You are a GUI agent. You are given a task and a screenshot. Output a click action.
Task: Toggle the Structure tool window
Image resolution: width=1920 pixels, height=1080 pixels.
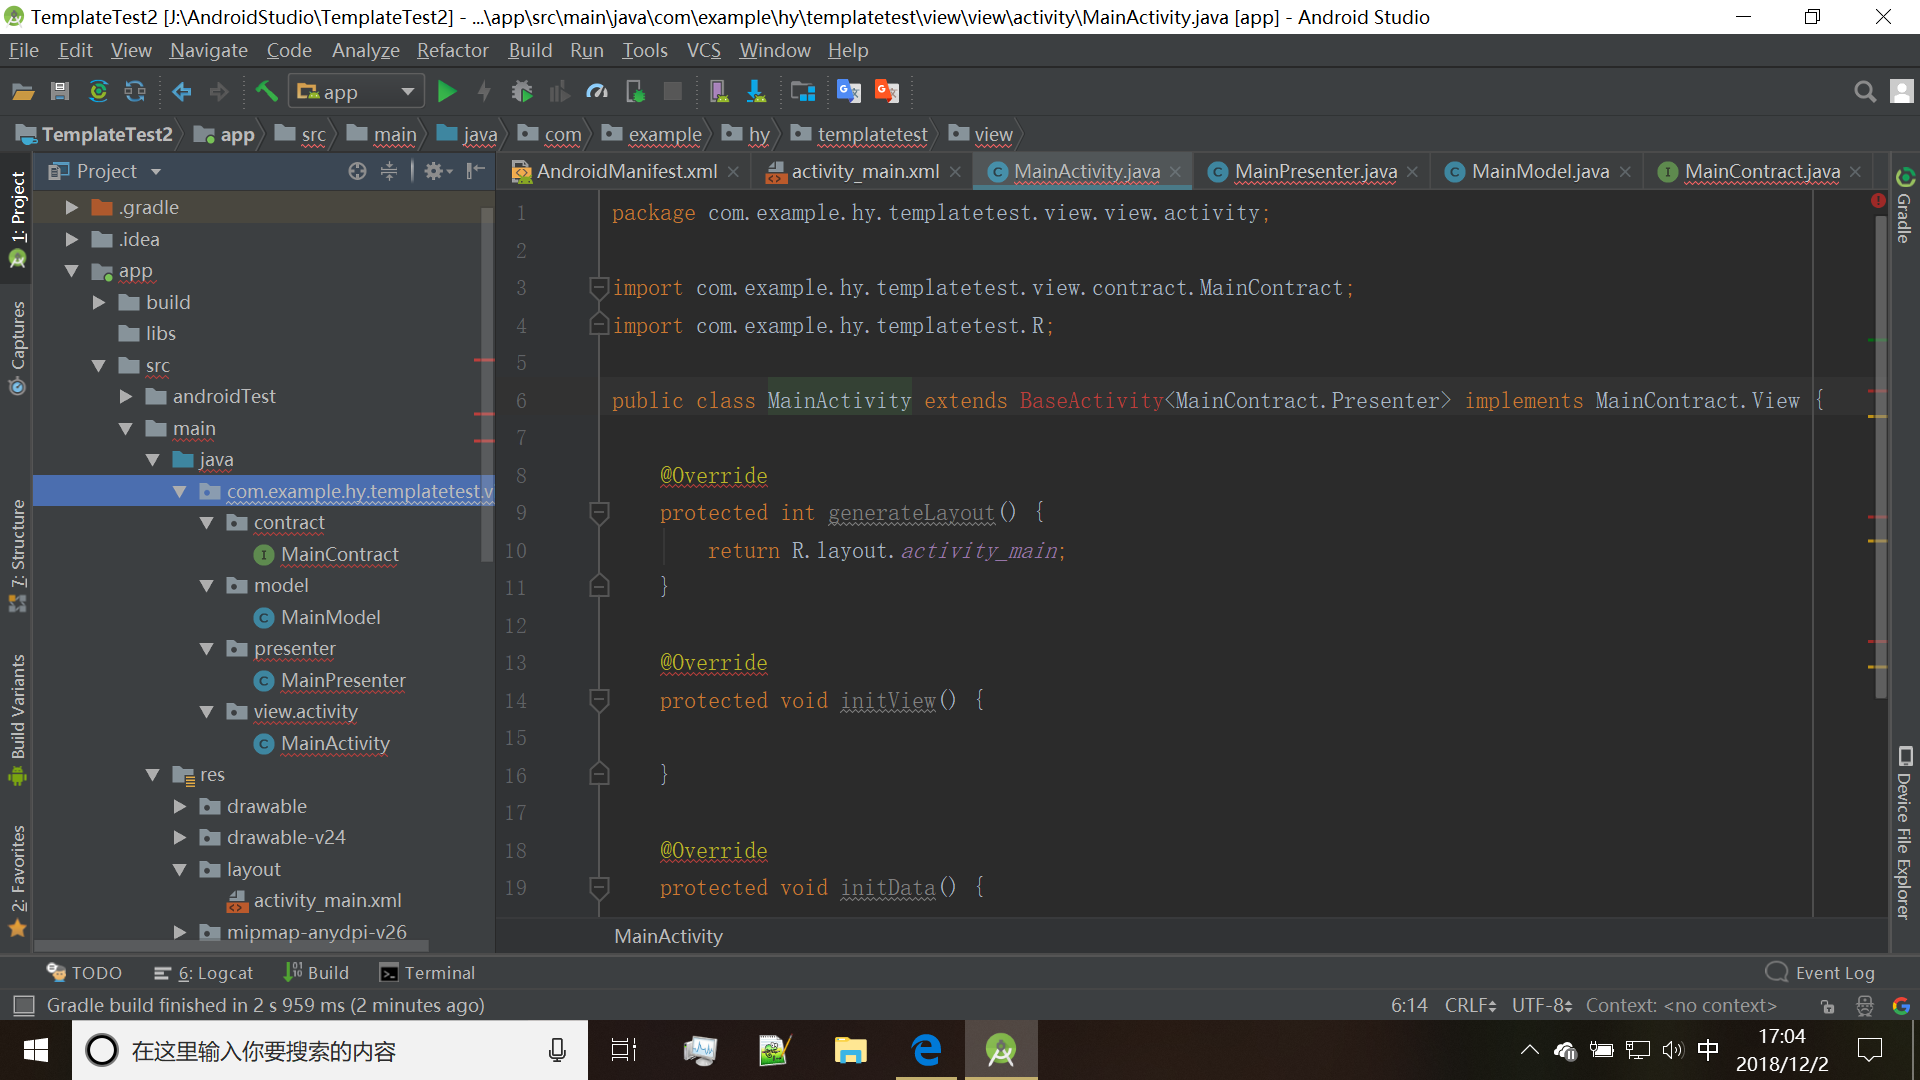coord(17,554)
